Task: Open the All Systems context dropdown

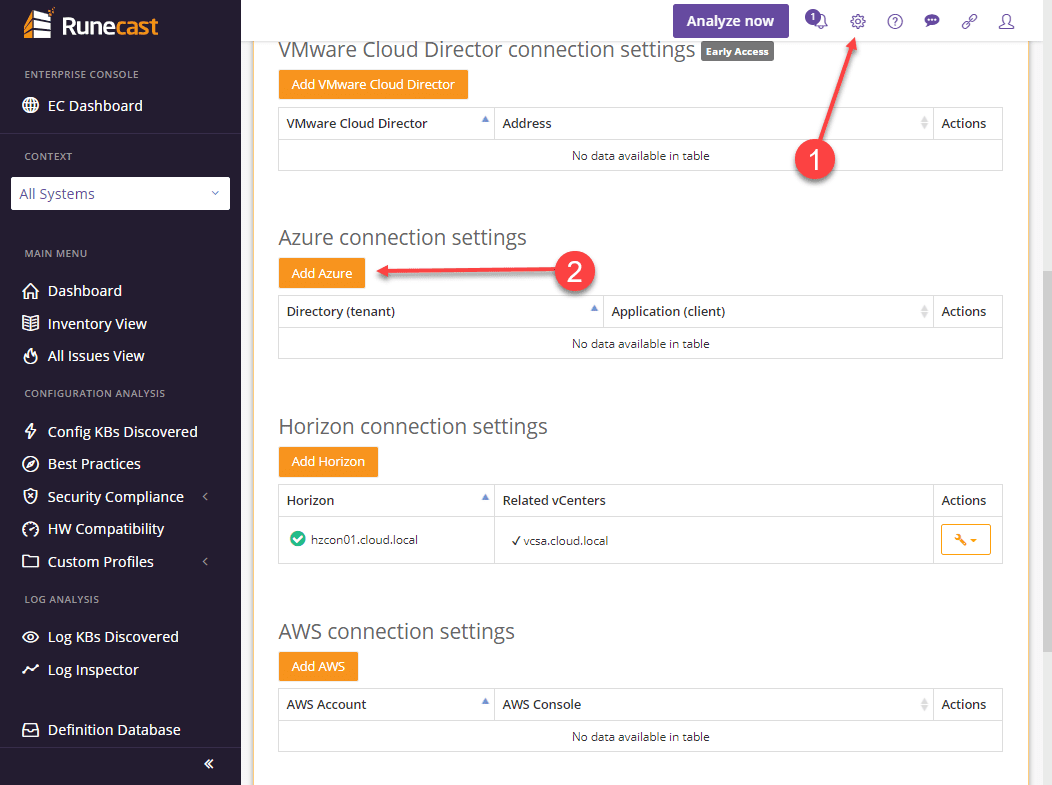Action: coord(120,193)
